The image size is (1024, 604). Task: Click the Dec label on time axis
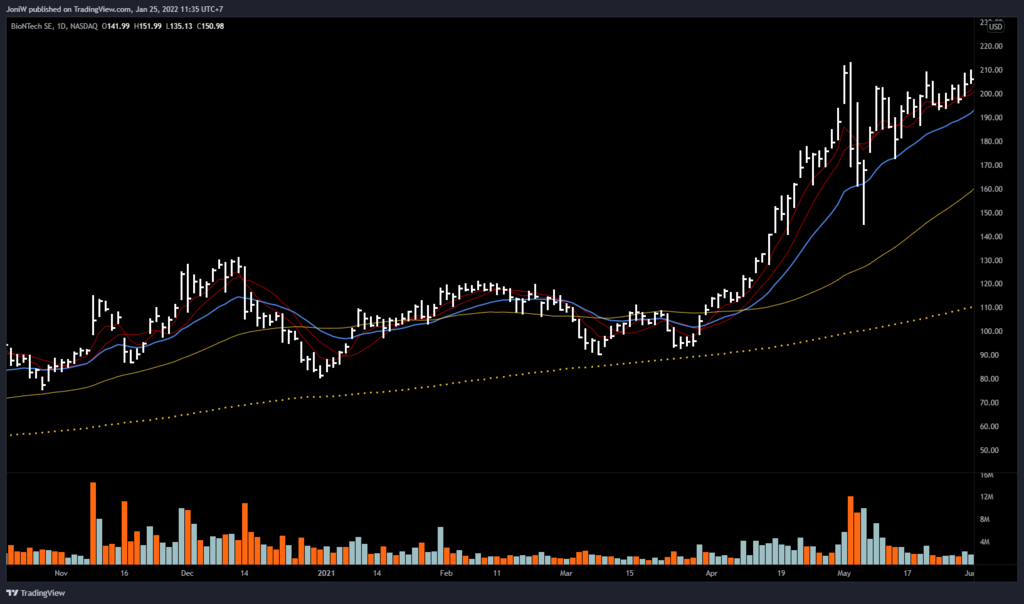tap(187, 574)
